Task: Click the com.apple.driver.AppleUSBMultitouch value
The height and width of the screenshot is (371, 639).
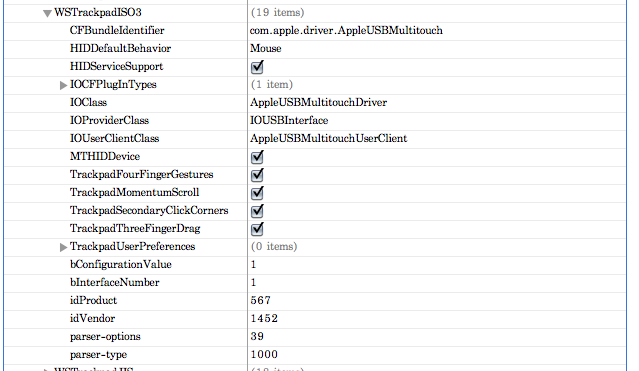Action: [x=346, y=31]
